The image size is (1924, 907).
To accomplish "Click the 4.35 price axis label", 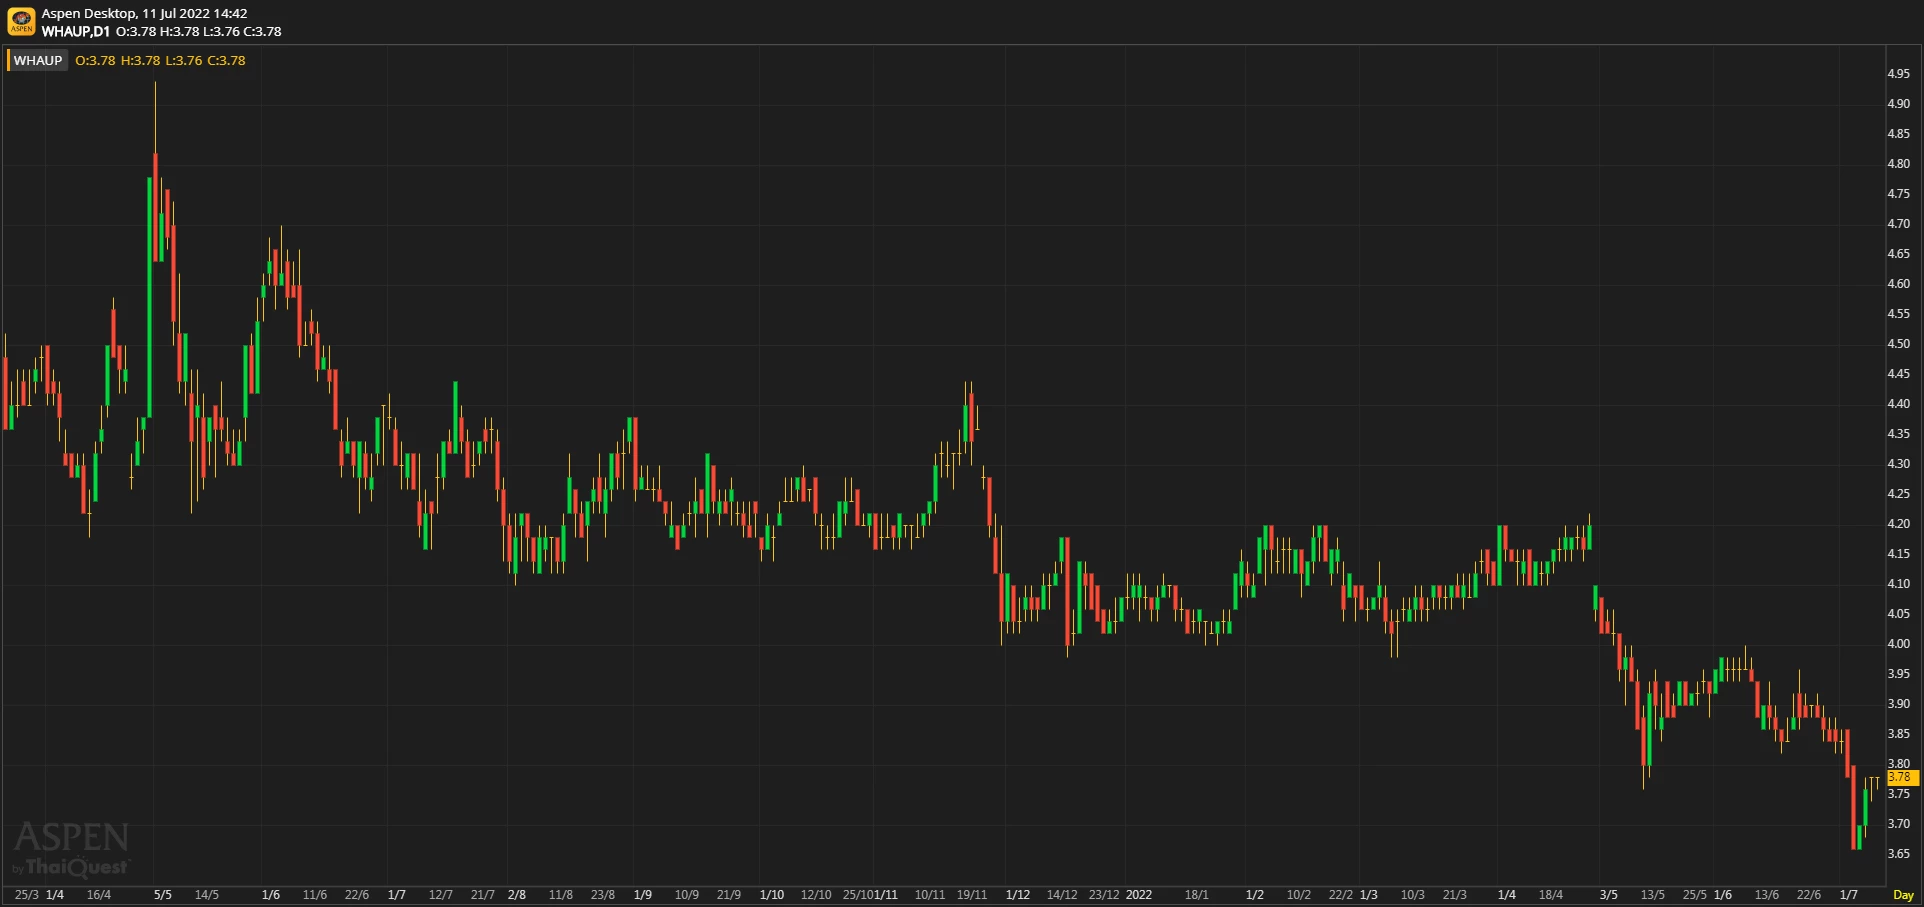I will coord(1898,434).
